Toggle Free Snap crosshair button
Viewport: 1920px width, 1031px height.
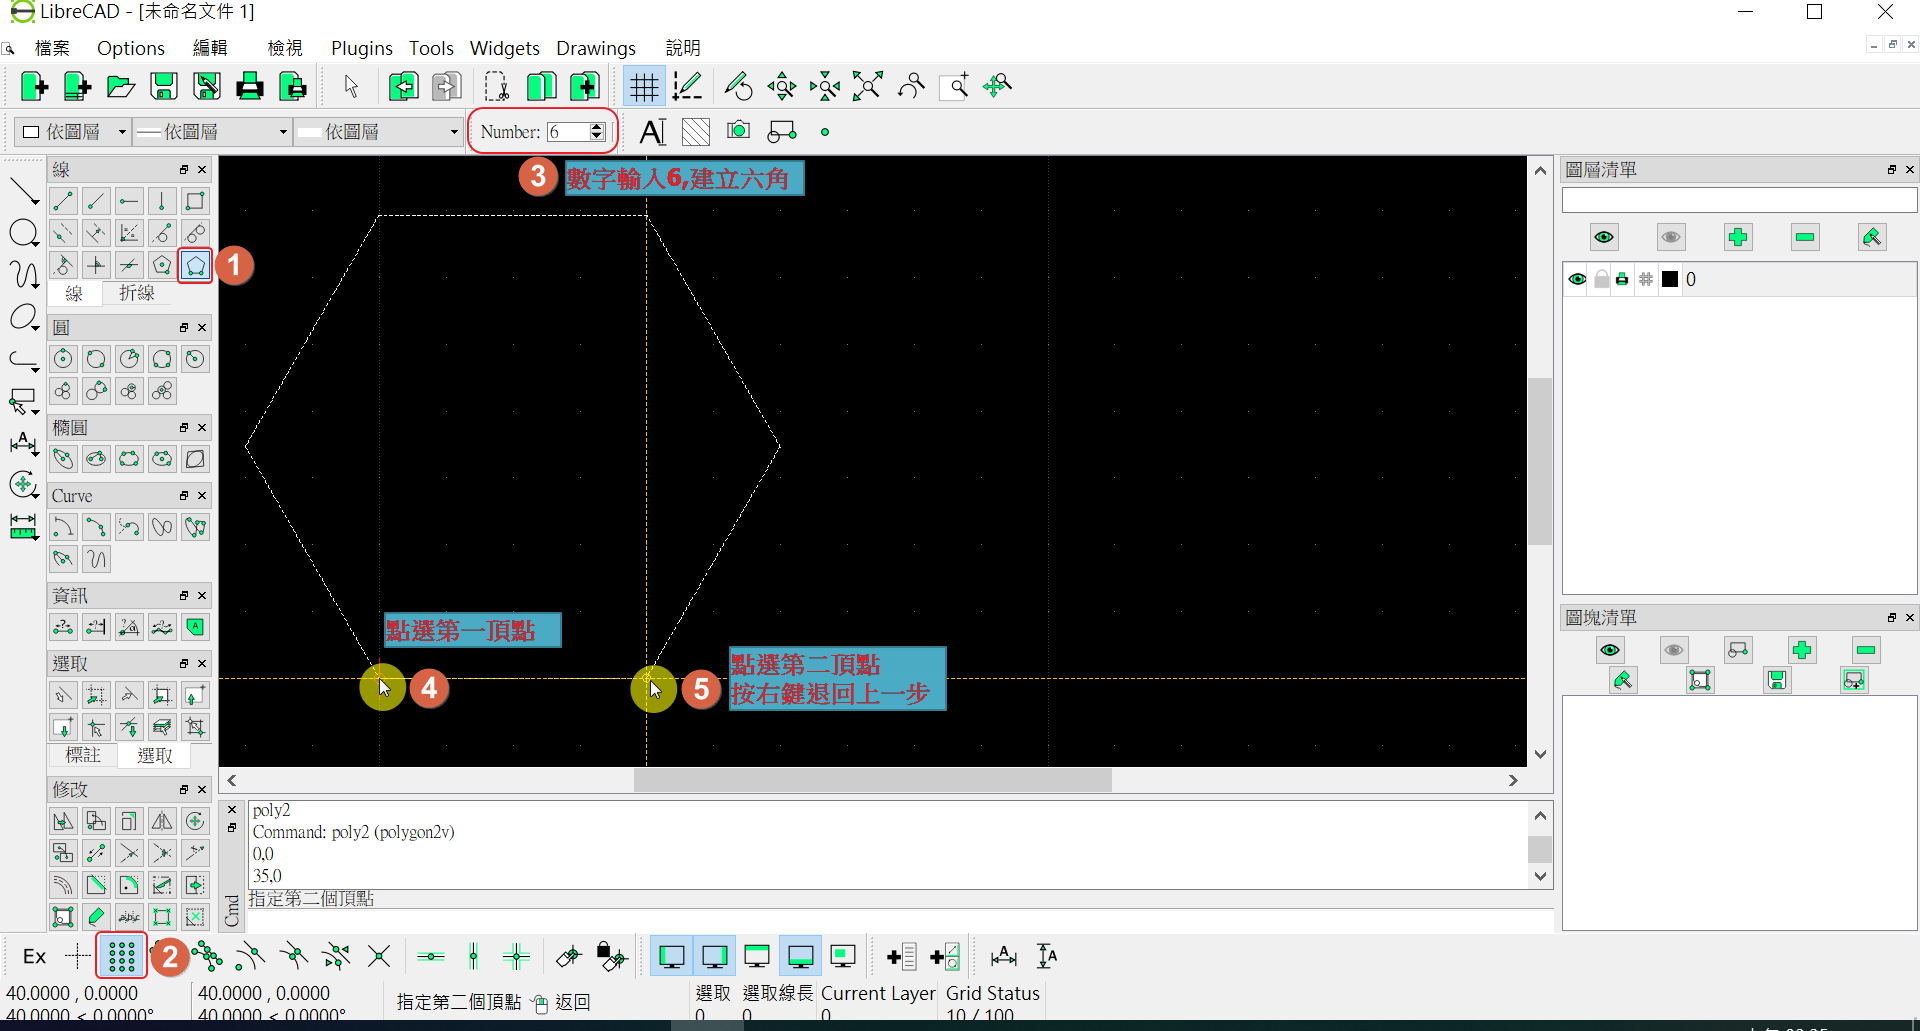point(78,957)
